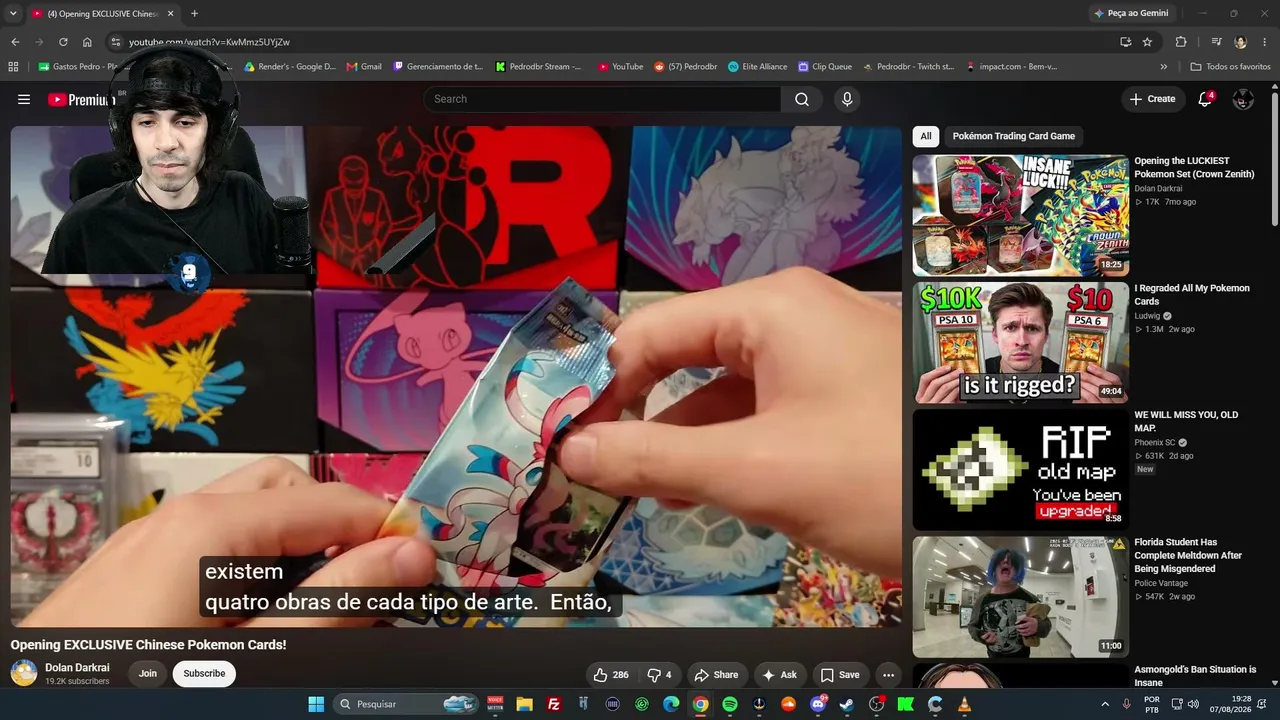The image size is (1280, 720).
Task: Click the Create button
Action: (1152, 99)
